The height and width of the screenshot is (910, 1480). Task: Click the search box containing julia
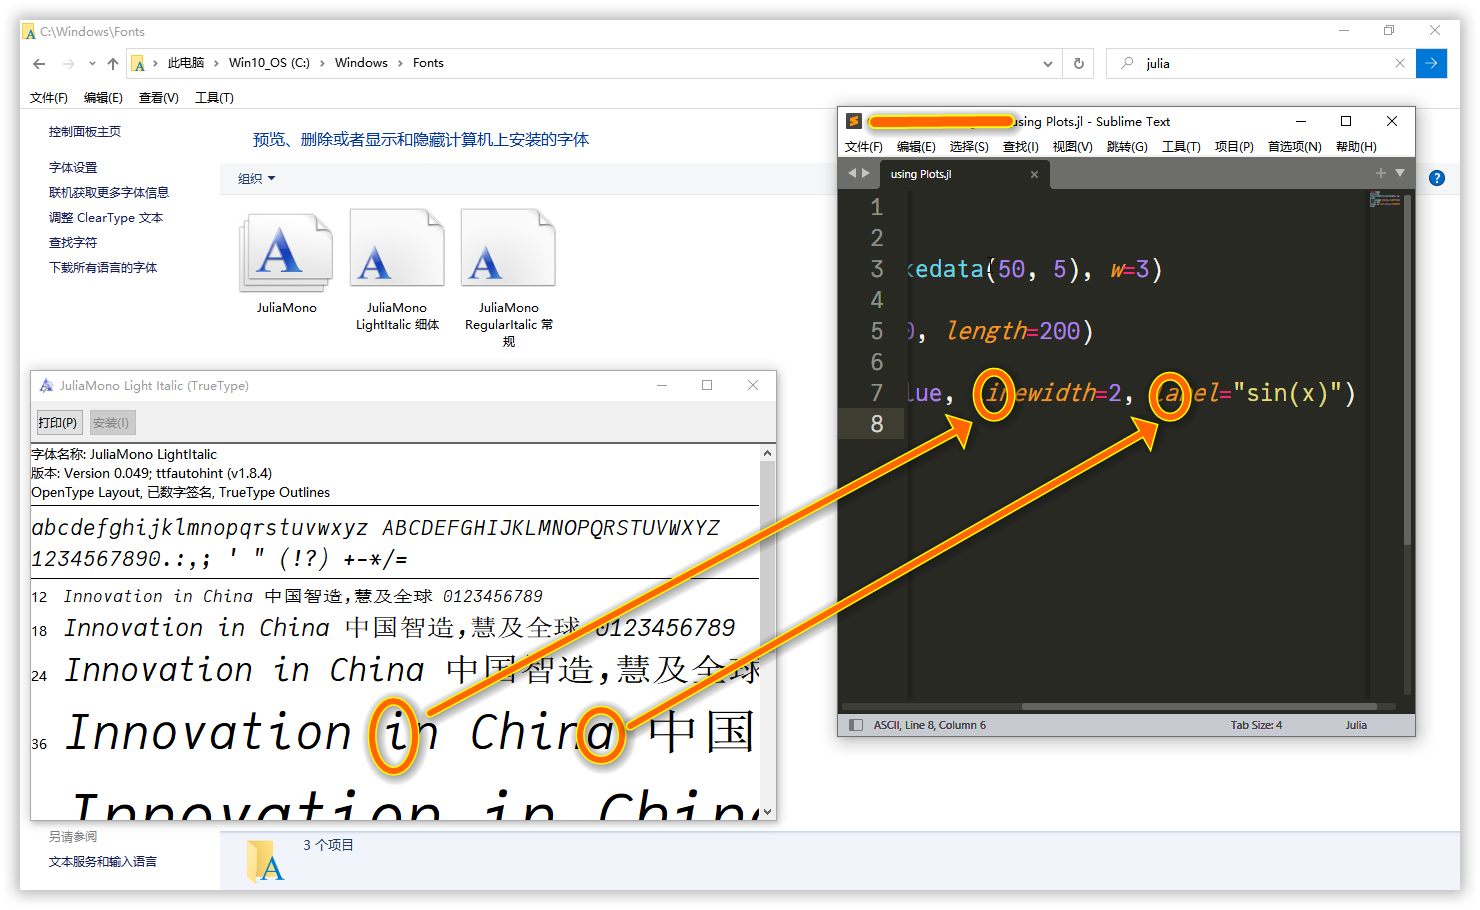[1261, 63]
